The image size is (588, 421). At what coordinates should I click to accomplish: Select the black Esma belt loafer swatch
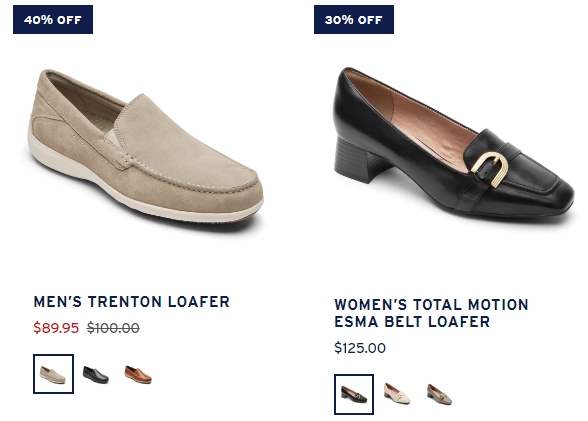[x=354, y=394]
